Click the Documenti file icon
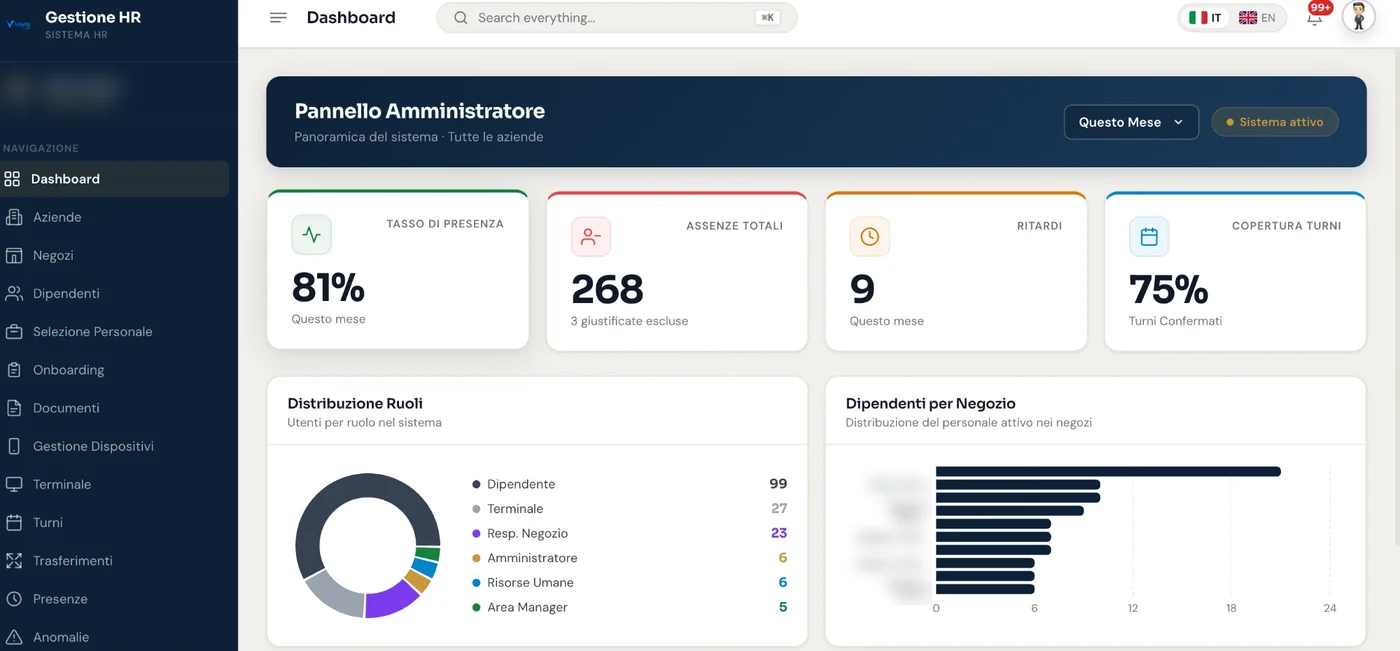Image resolution: width=1400 pixels, height=651 pixels. [14, 408]
